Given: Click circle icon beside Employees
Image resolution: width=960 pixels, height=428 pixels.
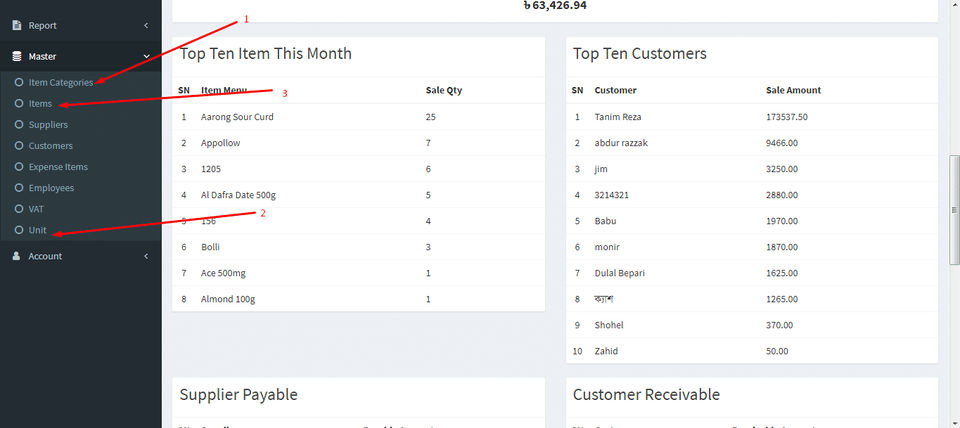Looking at the screenshot, I should [x=19, y=188].
